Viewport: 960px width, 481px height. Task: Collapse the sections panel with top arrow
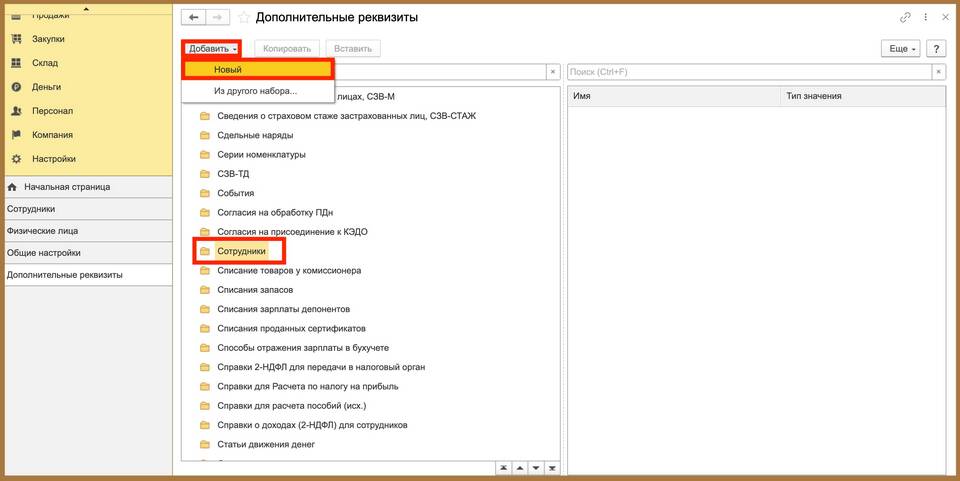[85, 8]
